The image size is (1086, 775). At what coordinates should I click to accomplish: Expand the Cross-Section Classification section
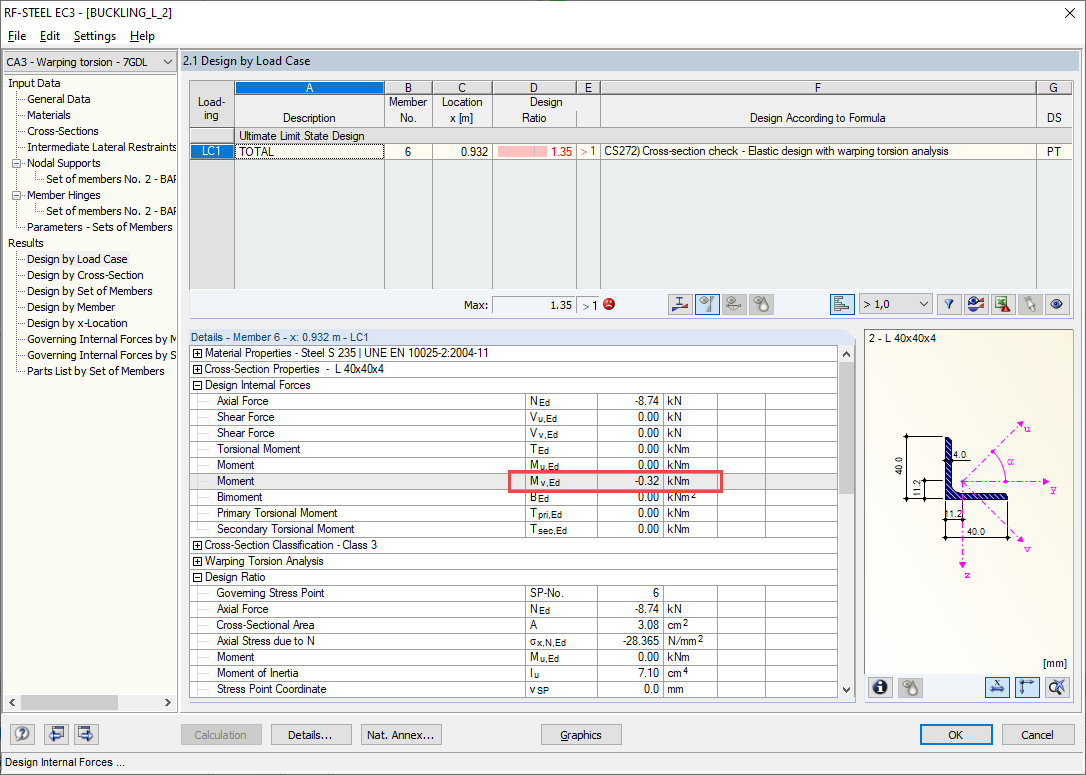coord(197,545)
